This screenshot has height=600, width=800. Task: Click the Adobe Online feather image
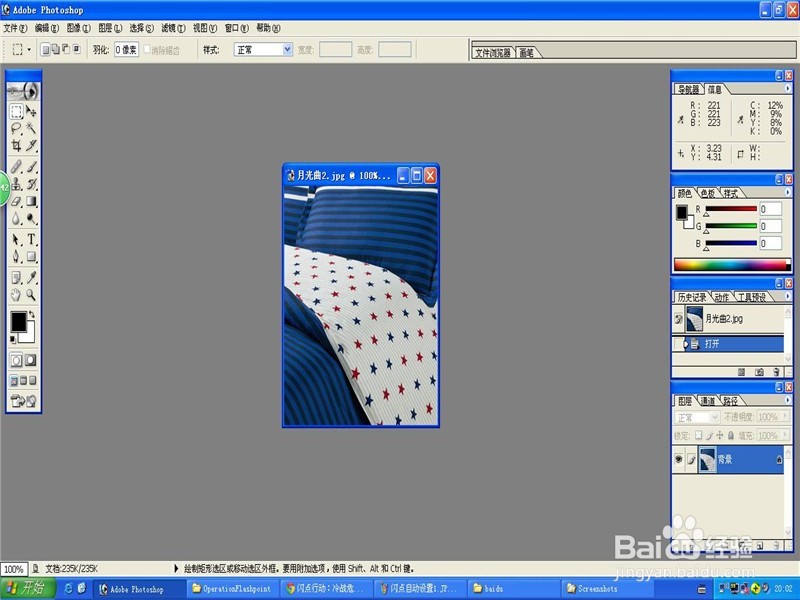coord(23,91)
